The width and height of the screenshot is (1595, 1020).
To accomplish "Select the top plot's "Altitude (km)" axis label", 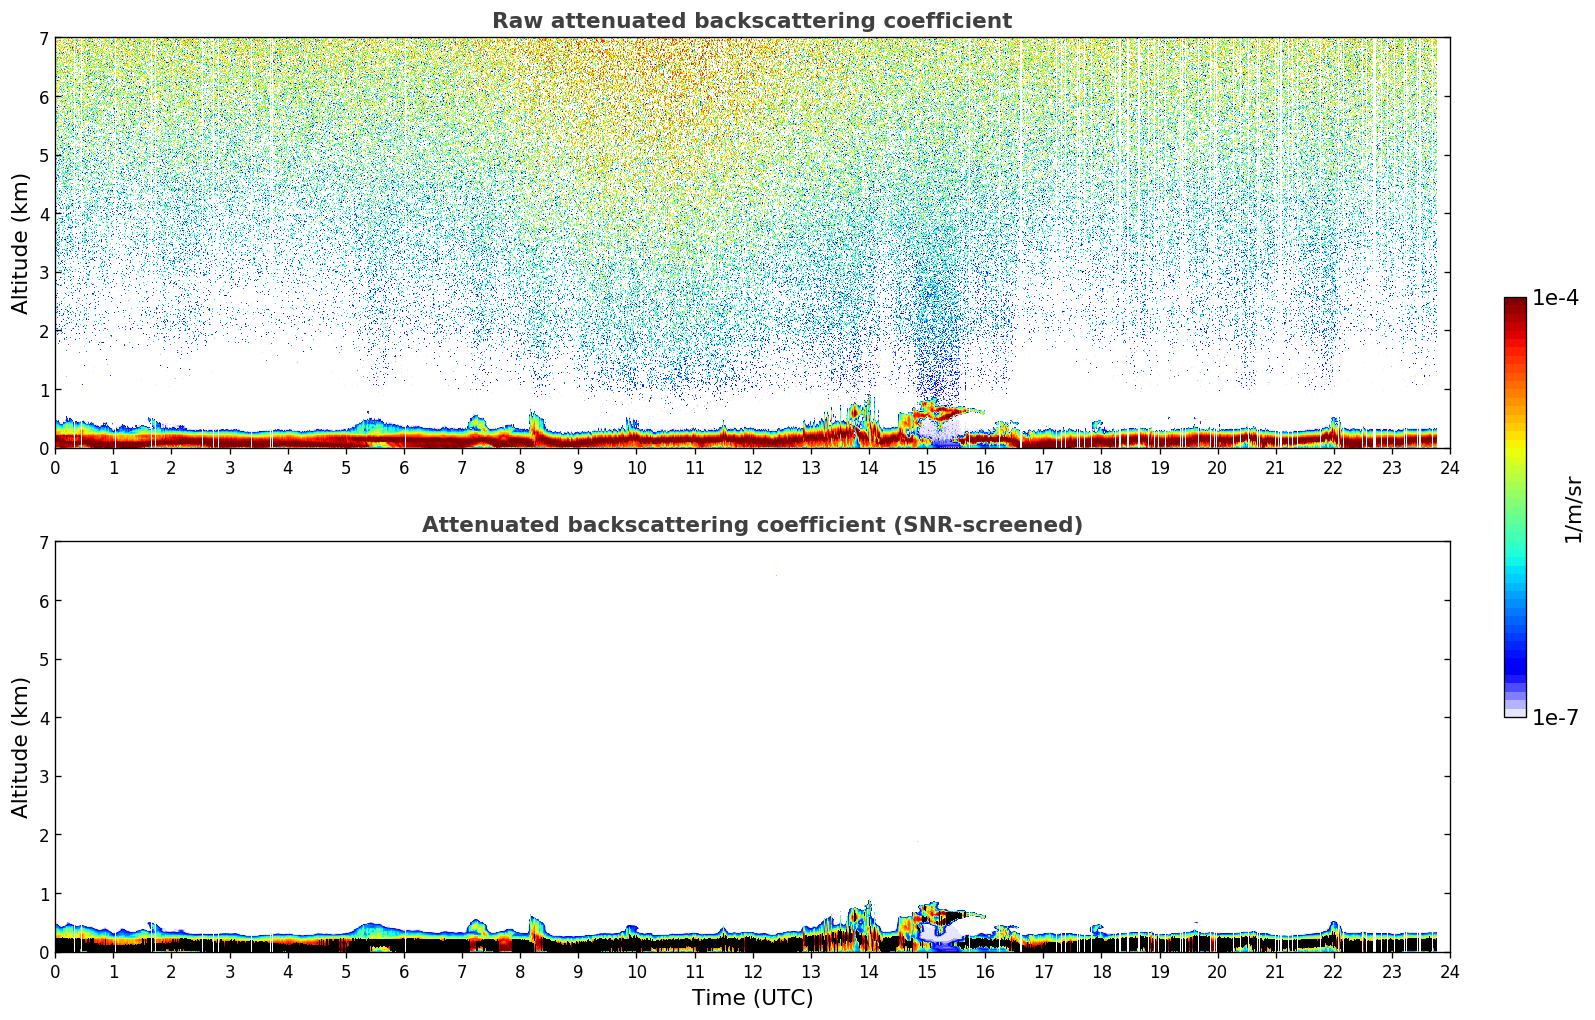I will tap(21, 243).
